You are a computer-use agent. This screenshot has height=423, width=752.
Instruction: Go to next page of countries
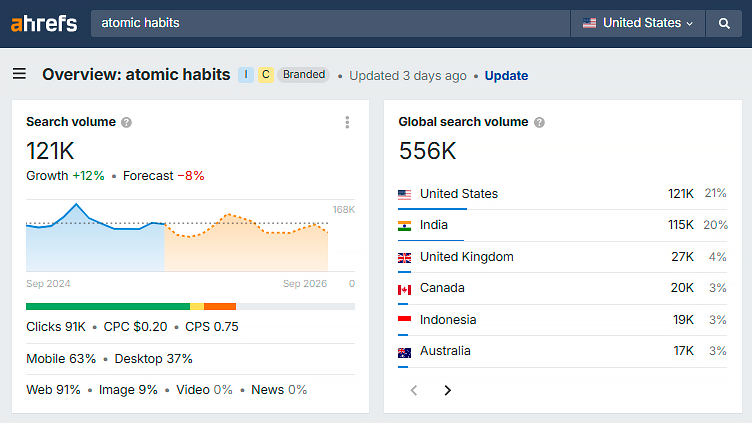(x=447, y=390)
